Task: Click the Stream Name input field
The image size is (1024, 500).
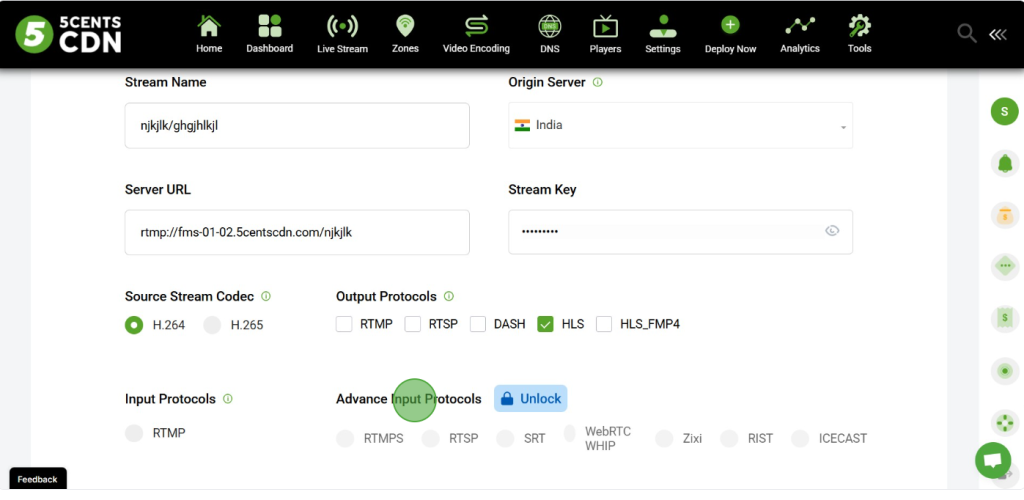Action: tap(297, 126)
